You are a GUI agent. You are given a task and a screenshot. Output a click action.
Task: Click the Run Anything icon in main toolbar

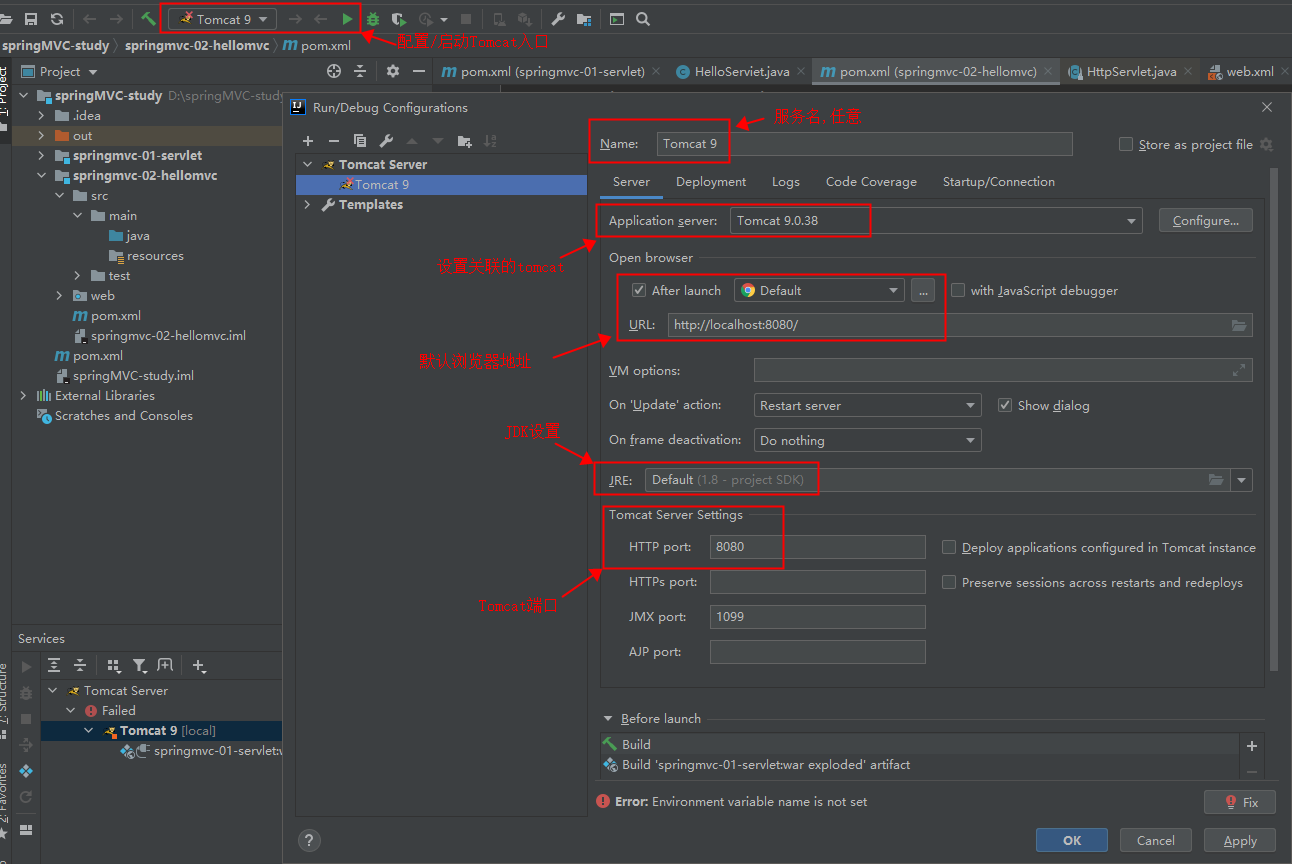[617, 19]
